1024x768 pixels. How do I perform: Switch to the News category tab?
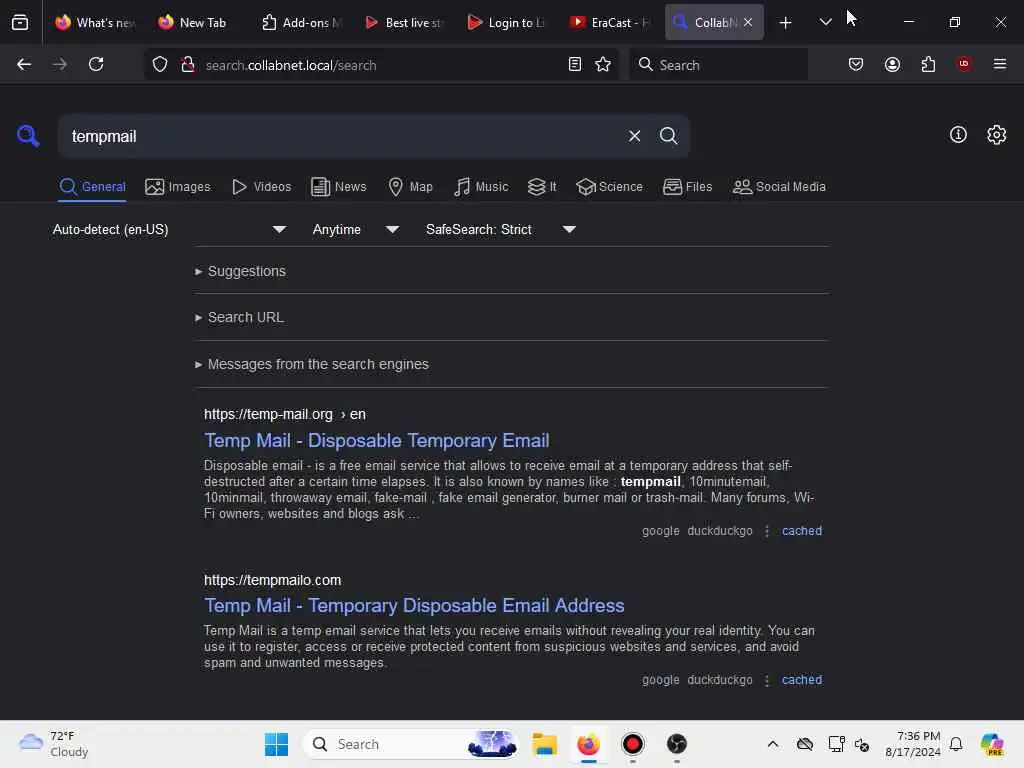point(339,187)
